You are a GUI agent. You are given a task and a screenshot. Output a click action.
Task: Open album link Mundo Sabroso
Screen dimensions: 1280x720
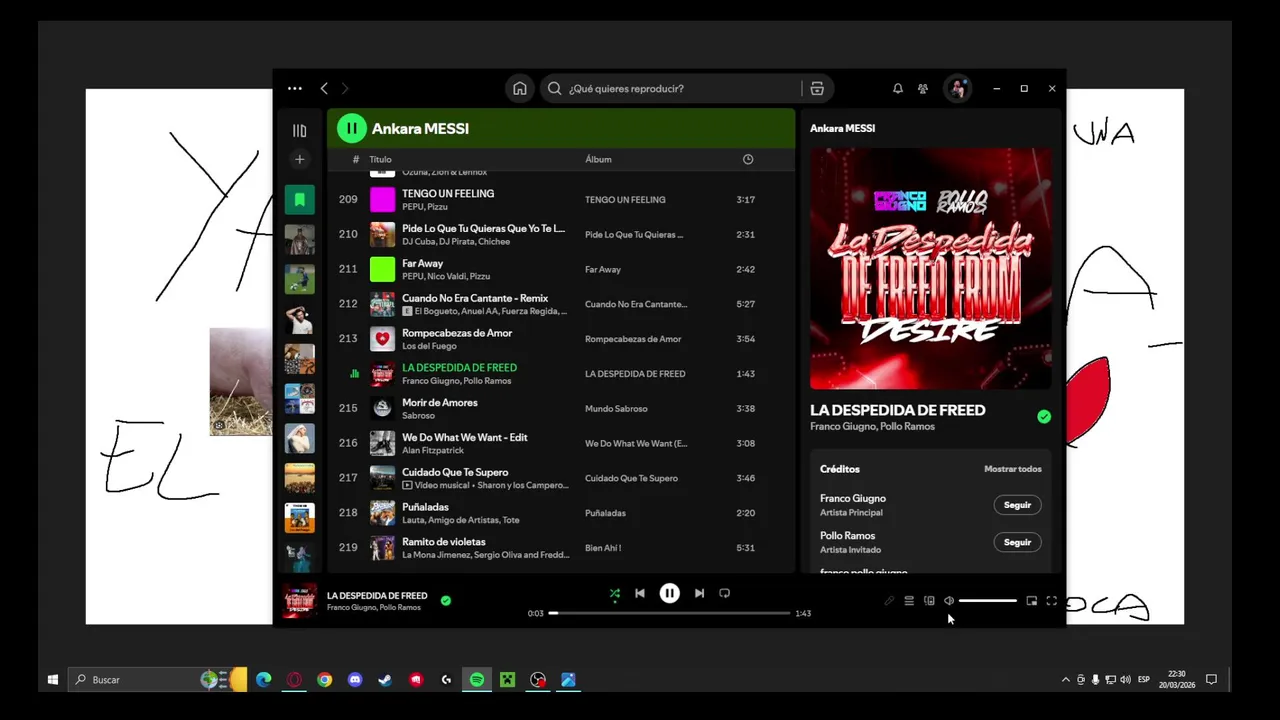616,409
